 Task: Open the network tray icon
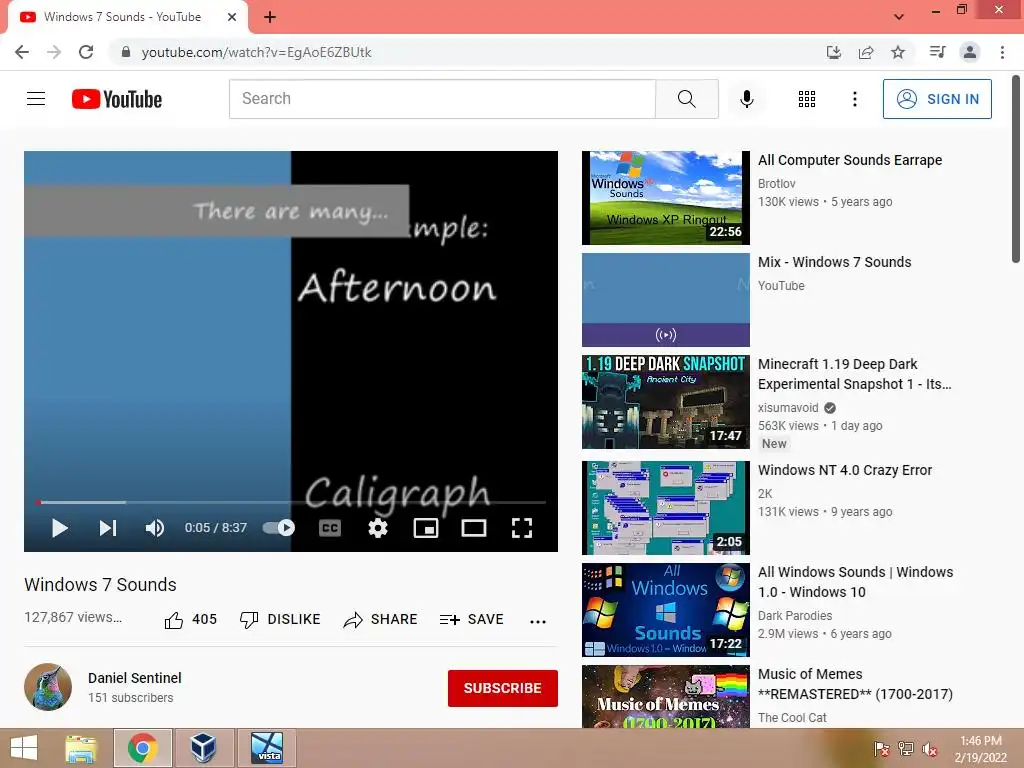pos(906,749)
